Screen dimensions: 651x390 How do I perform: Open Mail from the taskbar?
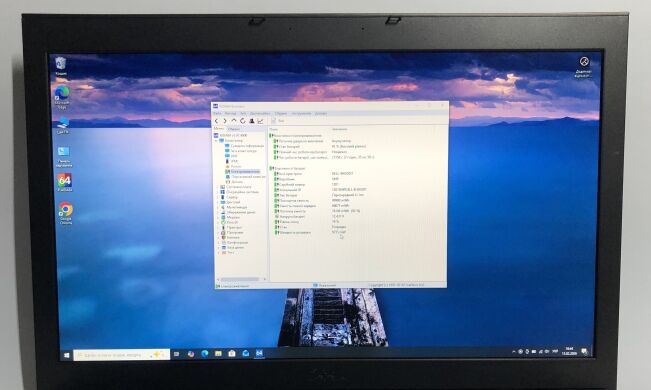(x=245, y=353)
